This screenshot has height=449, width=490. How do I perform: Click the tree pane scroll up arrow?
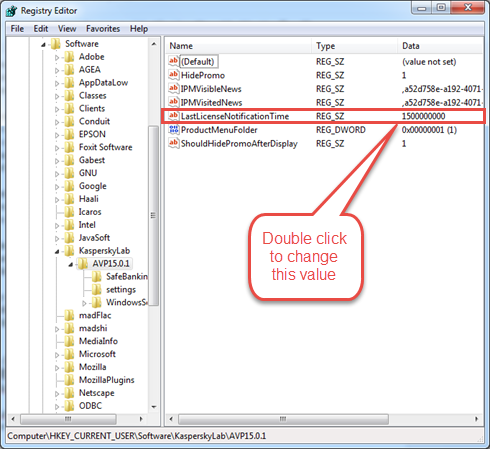(154, 44)
